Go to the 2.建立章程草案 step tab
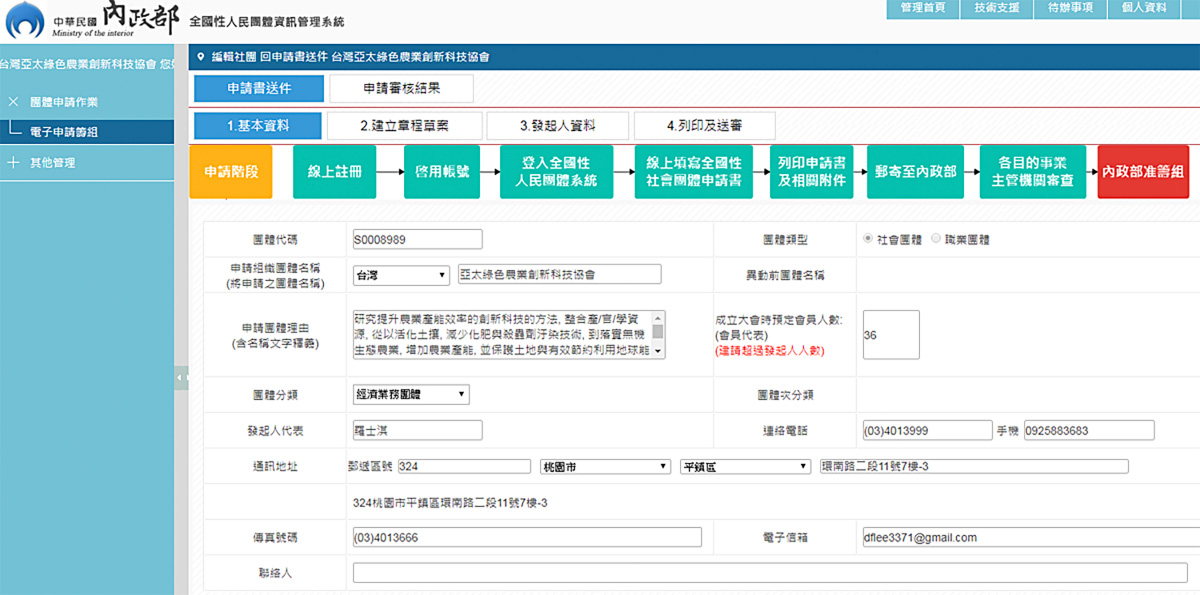Screen dimensions: 1200x595 tap(404, 126)
